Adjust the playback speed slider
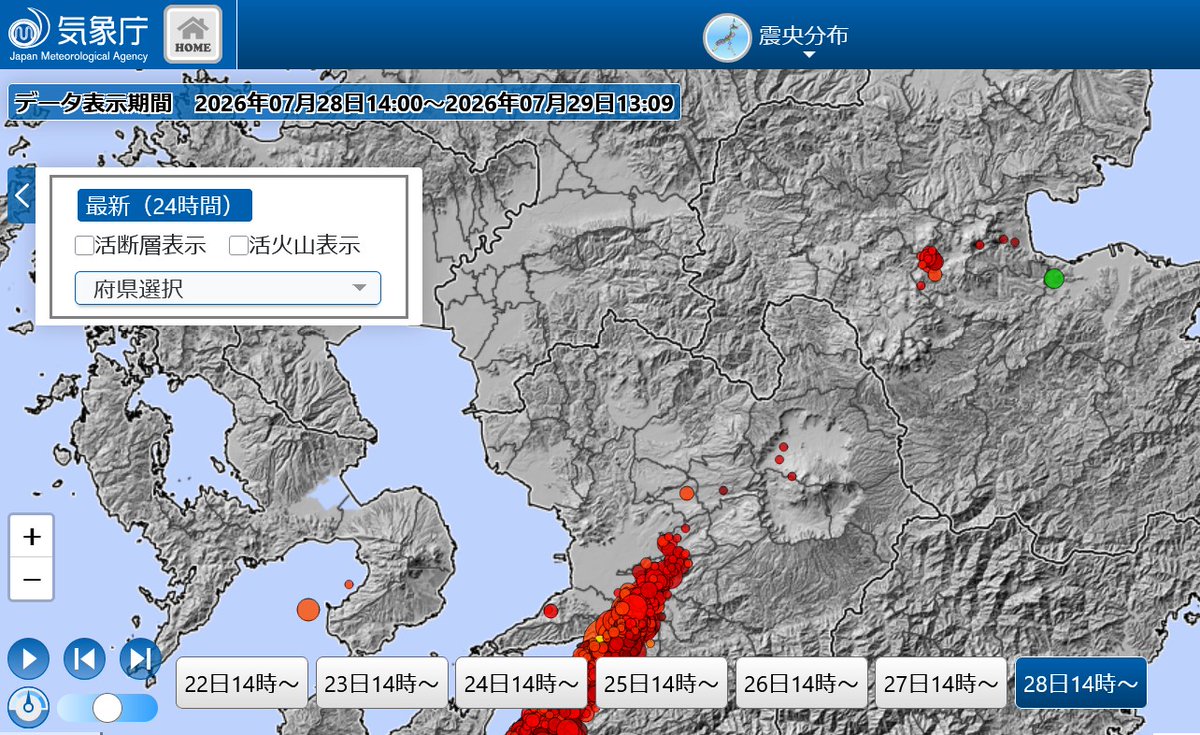 [x=107, y=708]
